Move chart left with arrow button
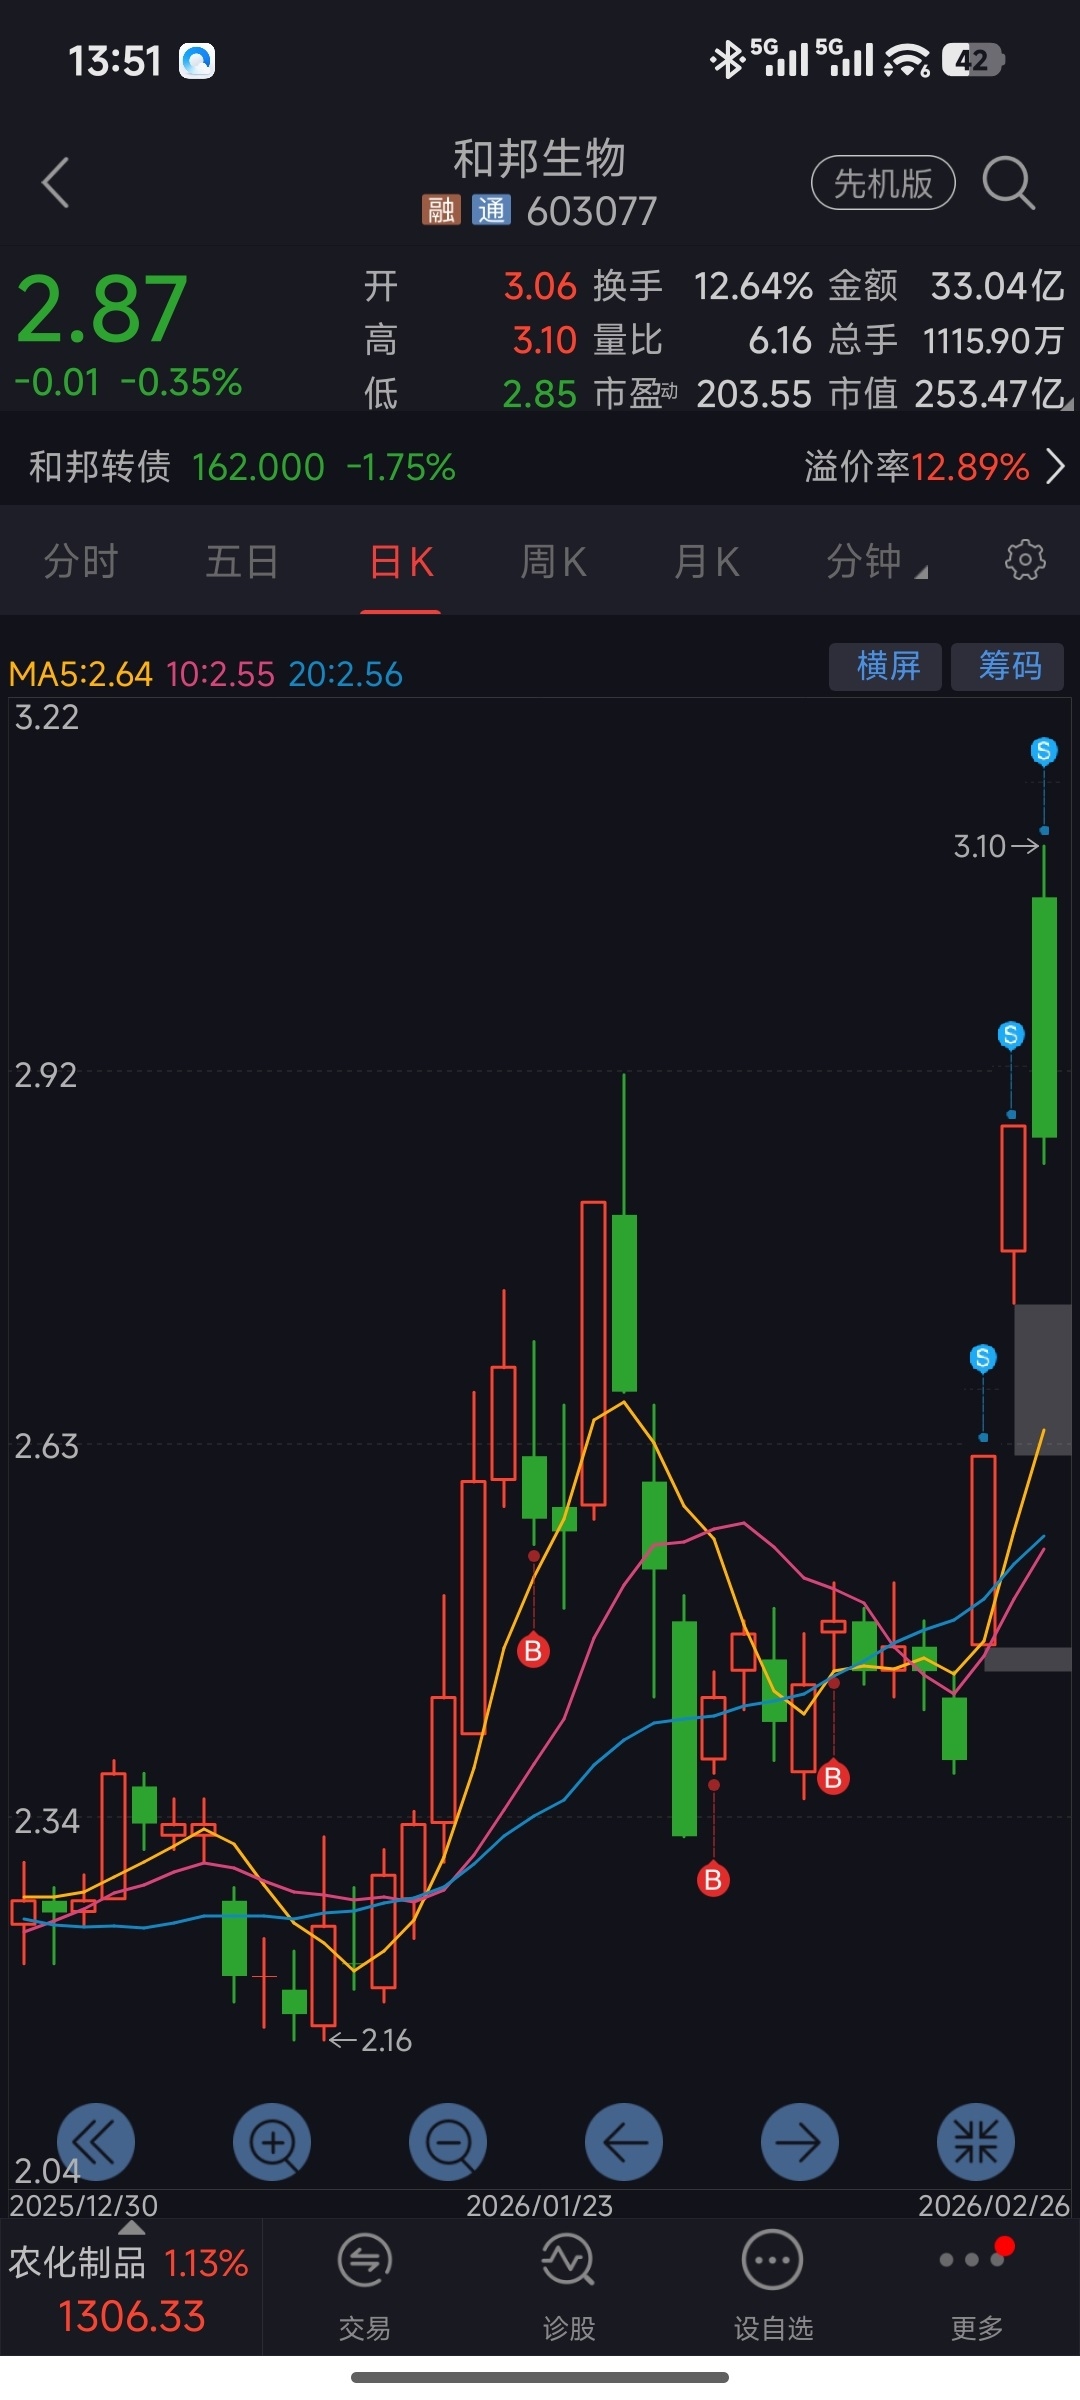The height and width of the screenshot is (2400, 1080). pos(624,2142)
